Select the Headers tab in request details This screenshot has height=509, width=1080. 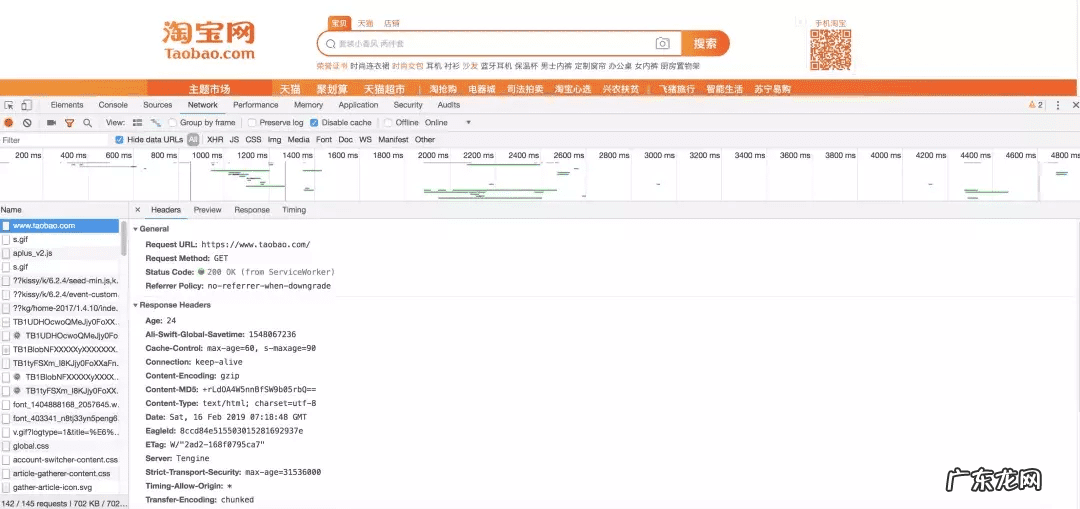[x=166, y=210]
